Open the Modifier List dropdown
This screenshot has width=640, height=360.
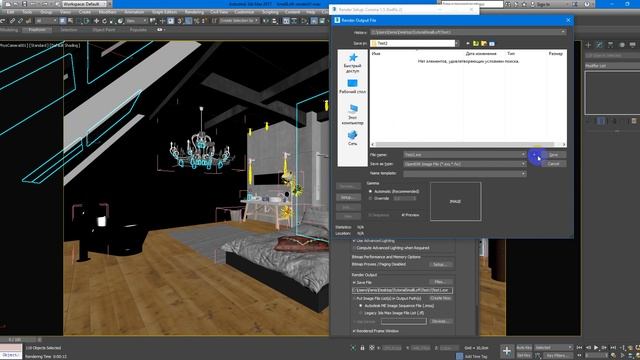(612, 66)
